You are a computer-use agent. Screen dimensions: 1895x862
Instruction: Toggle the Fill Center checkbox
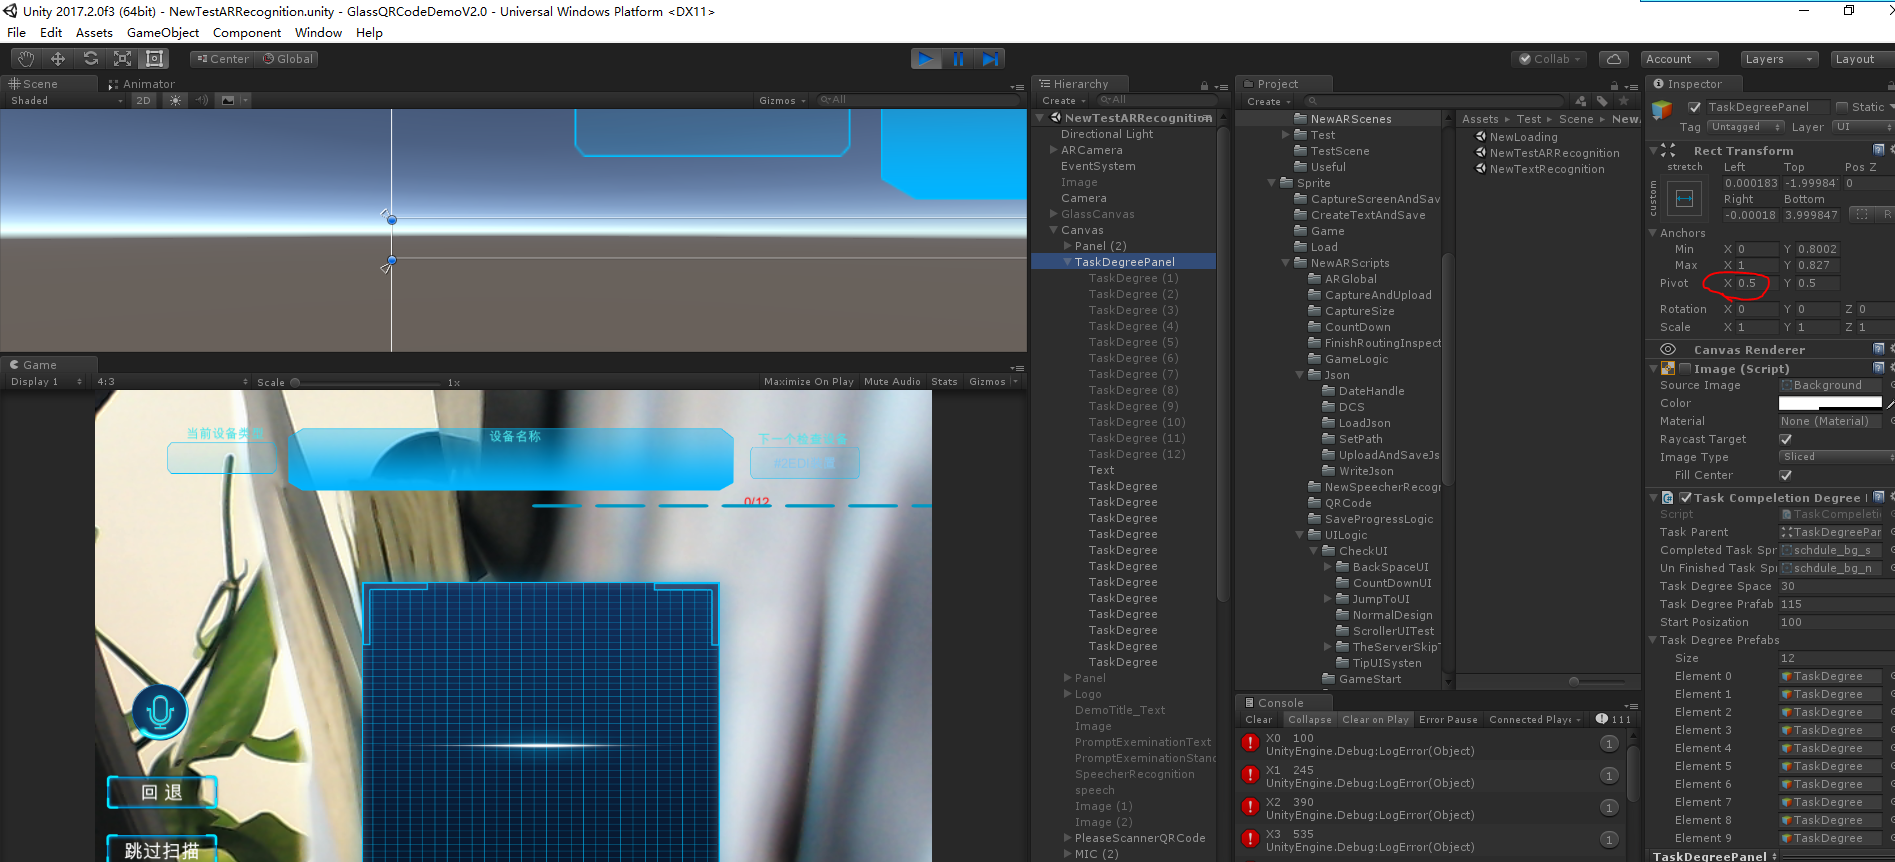1786,475
